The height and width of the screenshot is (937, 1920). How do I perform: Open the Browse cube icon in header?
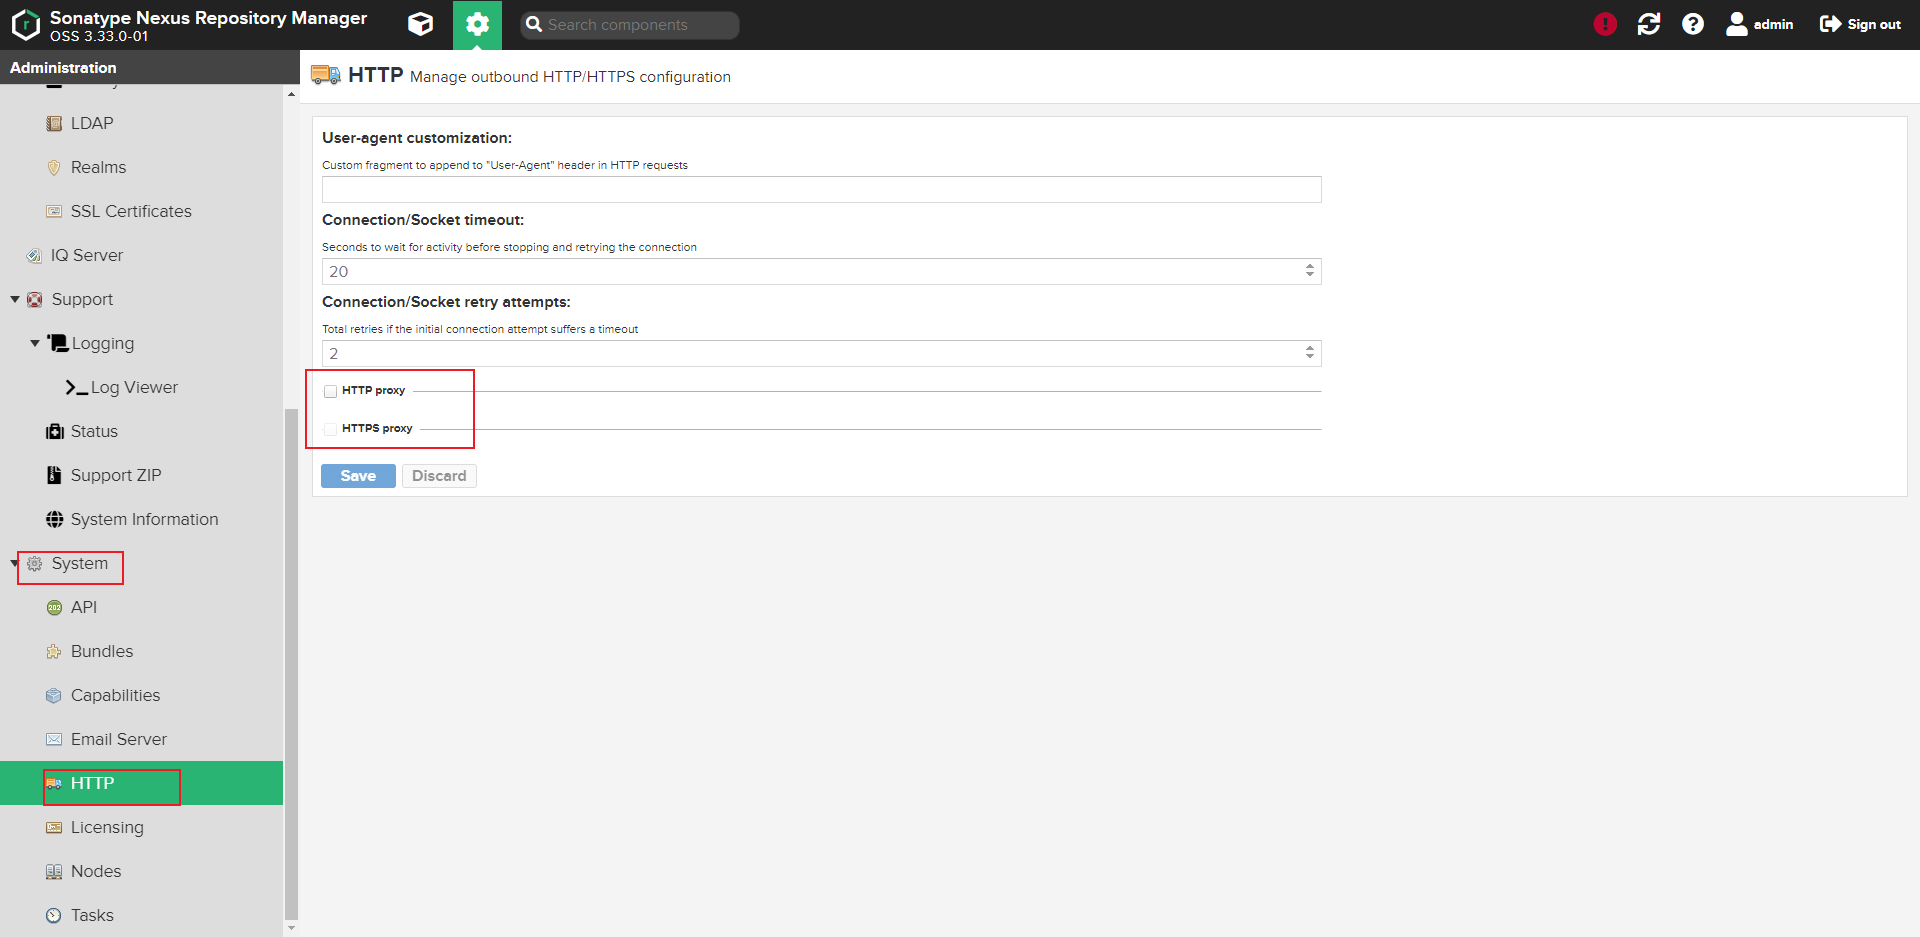421,24
